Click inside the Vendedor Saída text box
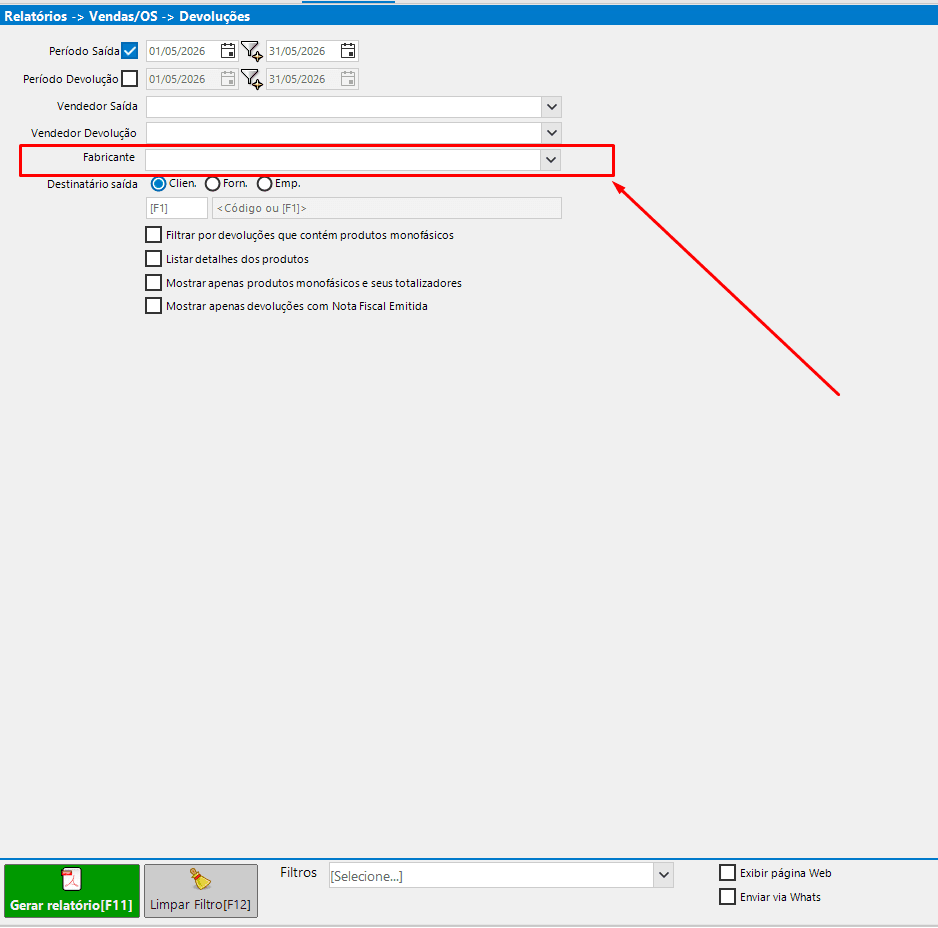The height and width of the screenshot is (928, 938). [344, 107]
